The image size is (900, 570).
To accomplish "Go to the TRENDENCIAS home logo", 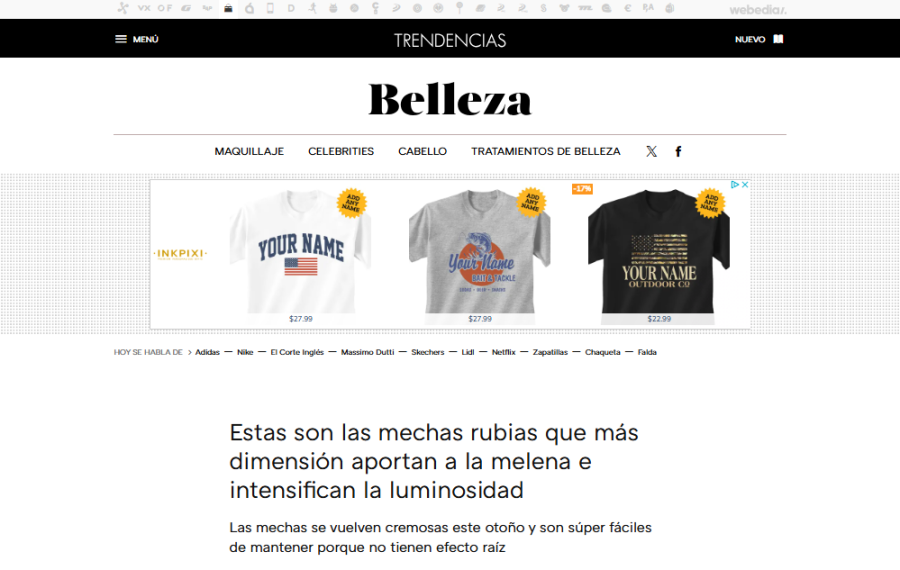I will pyautogui.click(x=450, y=40).
